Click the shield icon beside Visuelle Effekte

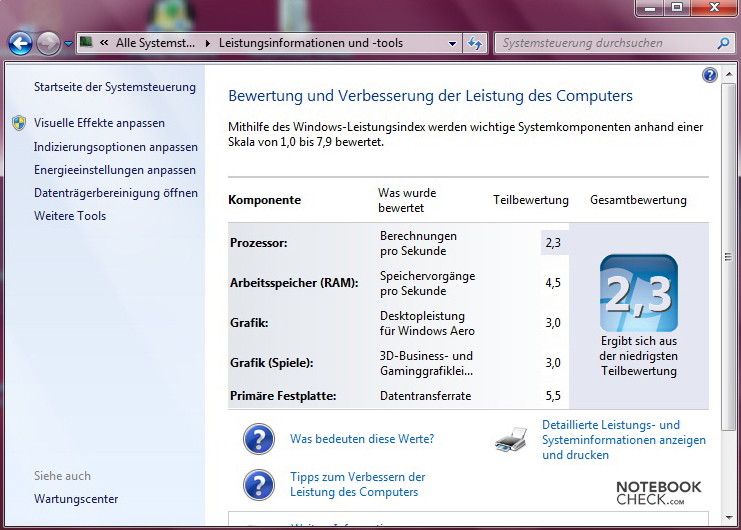click(19, 123)
